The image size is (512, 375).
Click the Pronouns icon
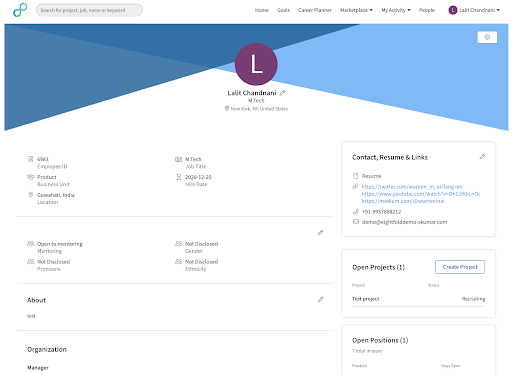[31, 262]
